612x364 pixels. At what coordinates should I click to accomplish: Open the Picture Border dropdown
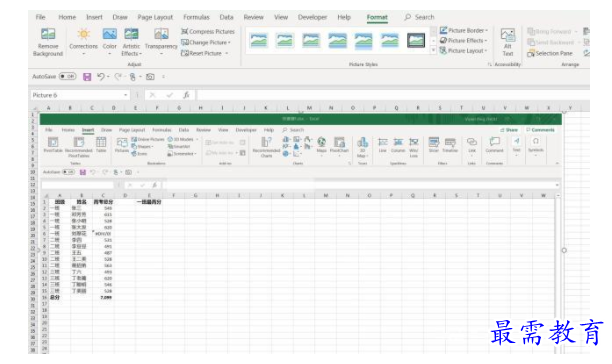[x=464, y=30]
